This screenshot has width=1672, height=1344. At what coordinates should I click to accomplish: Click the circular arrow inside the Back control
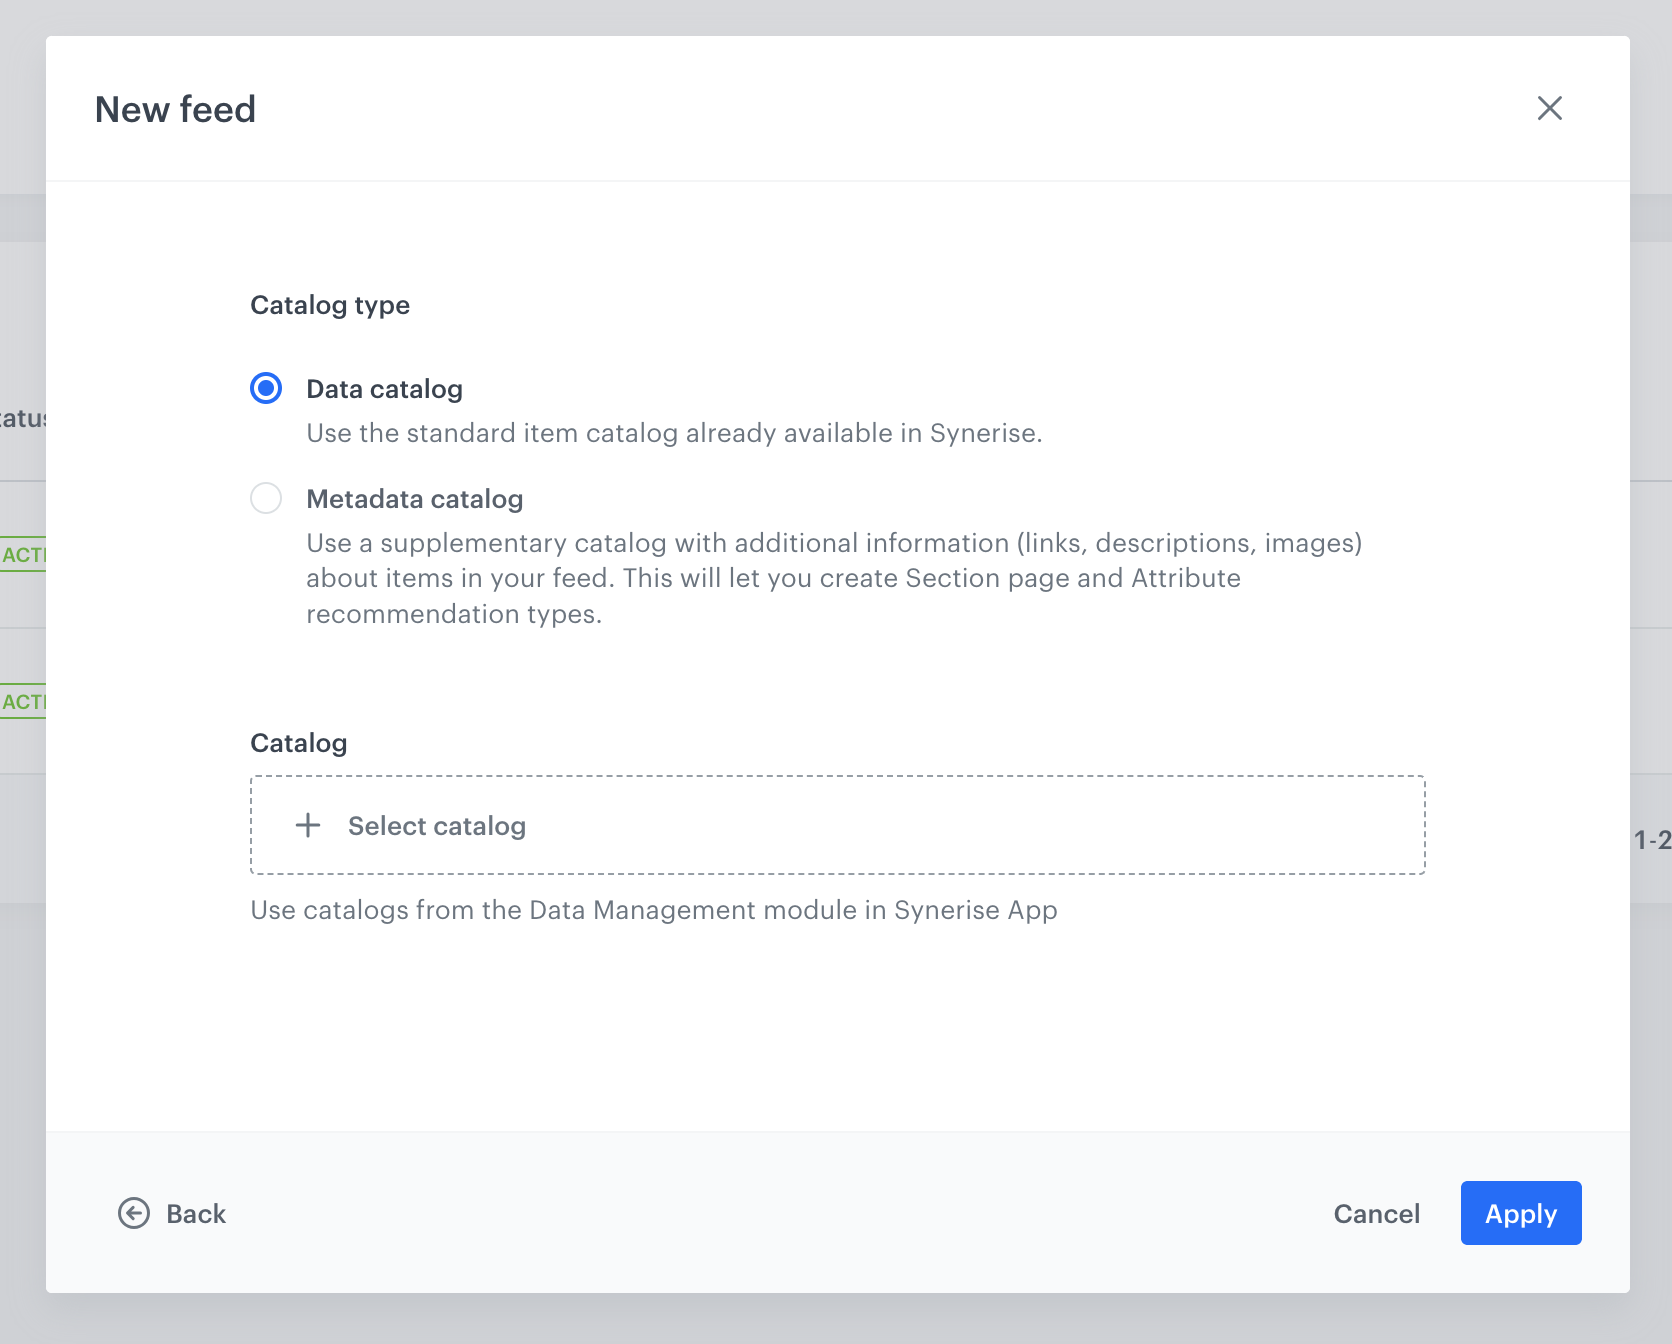133,1213
